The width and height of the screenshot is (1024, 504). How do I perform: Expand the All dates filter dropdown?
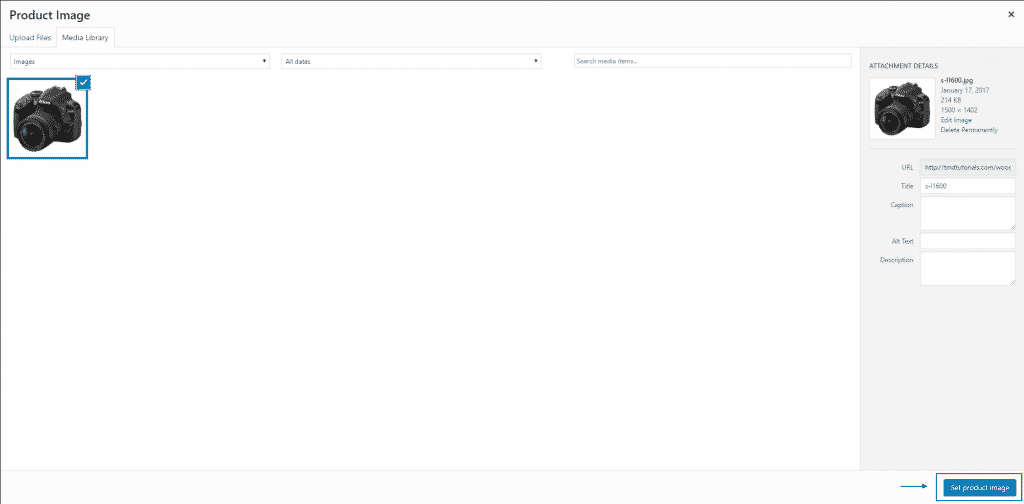coord(411,61)
